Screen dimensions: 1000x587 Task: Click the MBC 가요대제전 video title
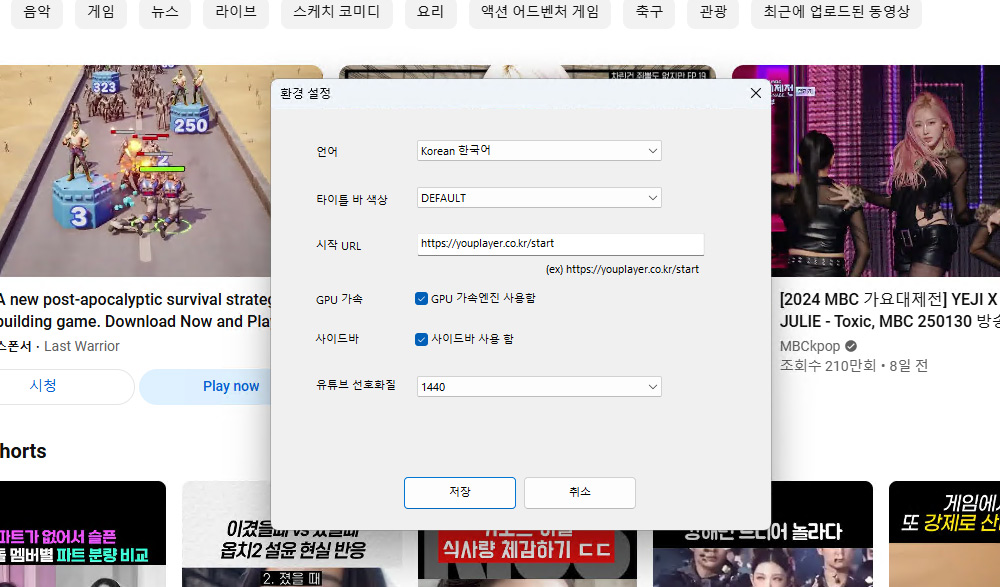coord(890,310)
